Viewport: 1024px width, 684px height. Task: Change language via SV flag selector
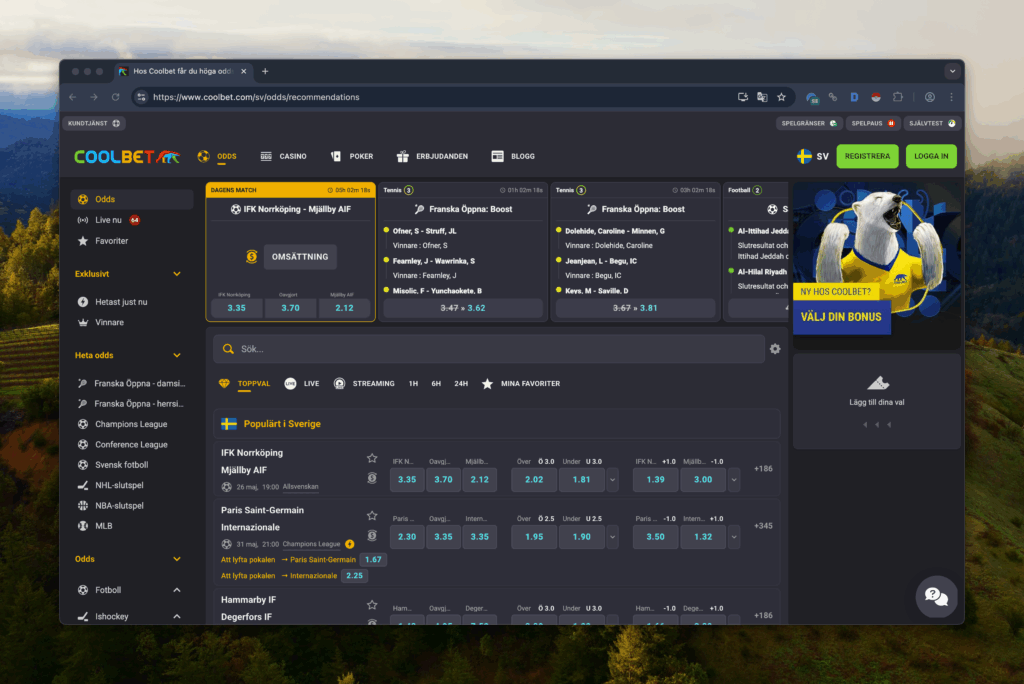pyautogui.click(x=812, y=156)
